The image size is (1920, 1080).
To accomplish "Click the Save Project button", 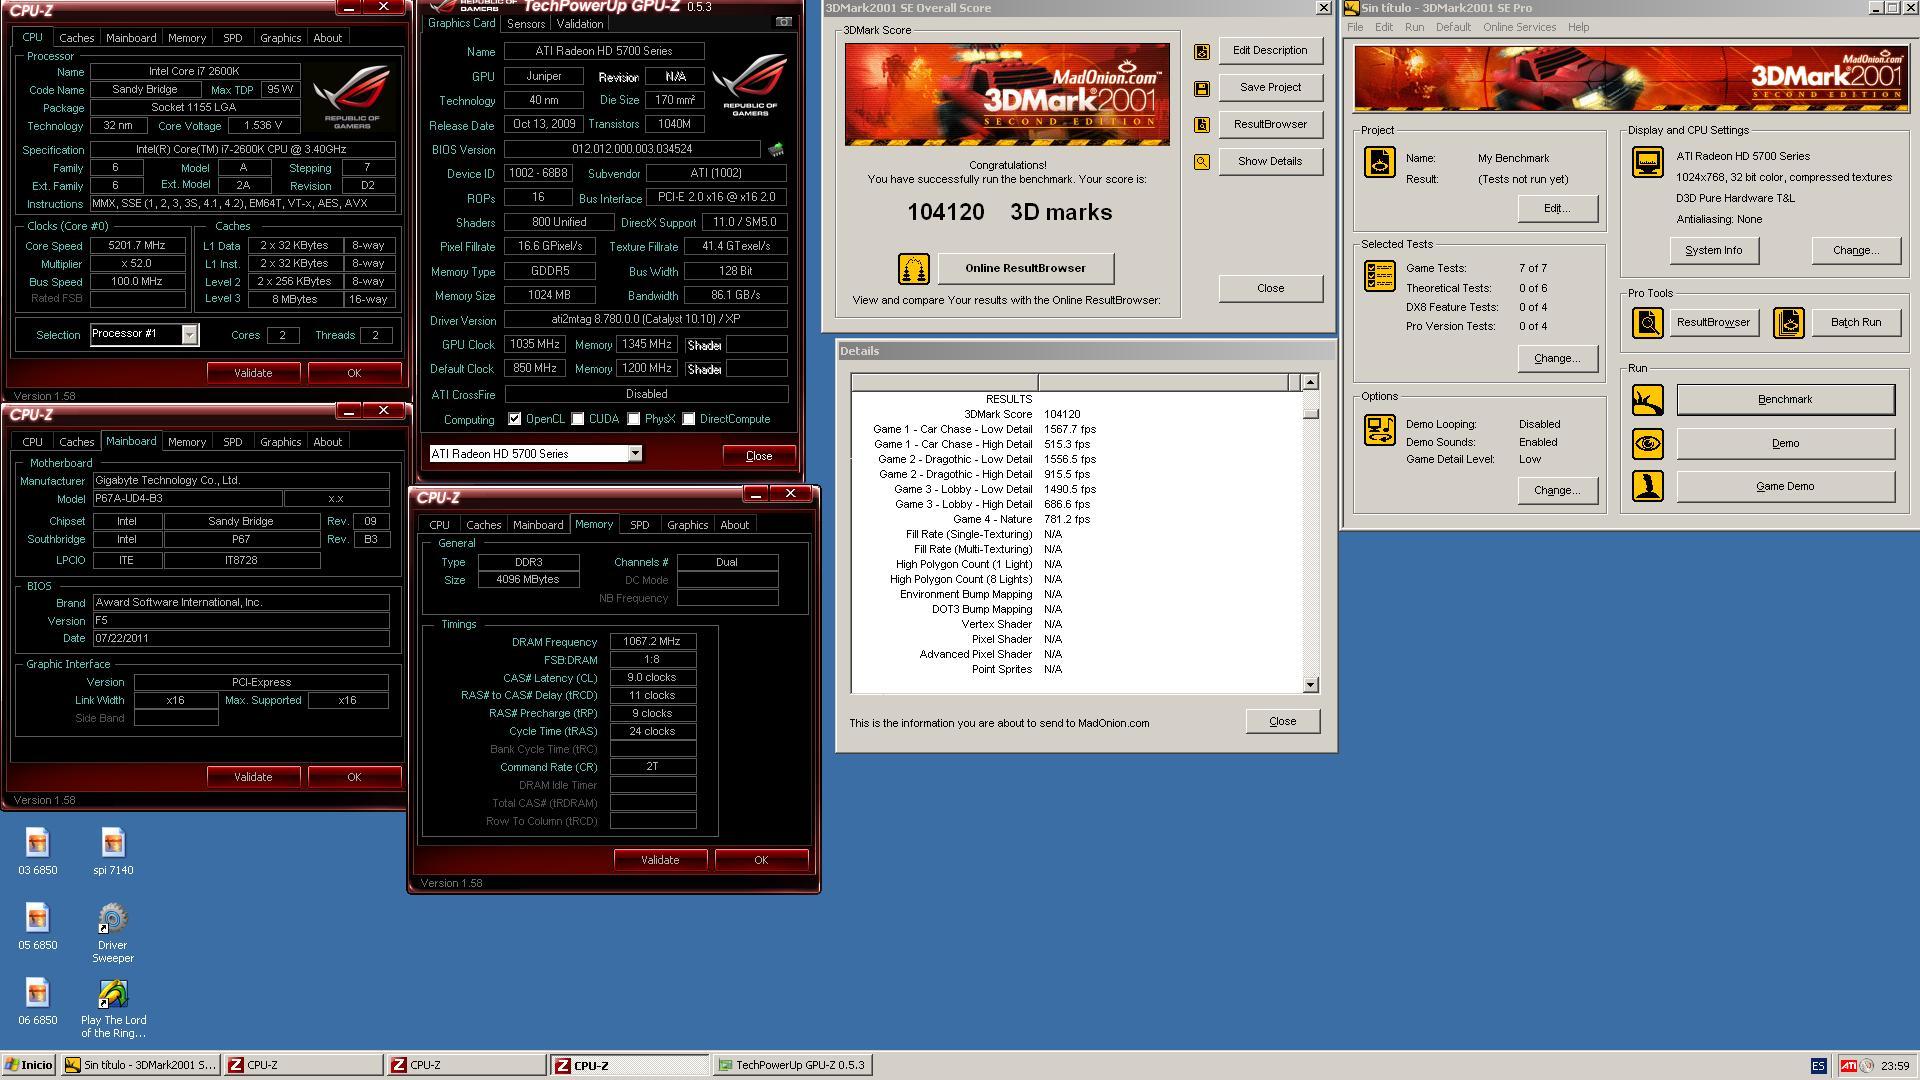I will click(1270, 88).
